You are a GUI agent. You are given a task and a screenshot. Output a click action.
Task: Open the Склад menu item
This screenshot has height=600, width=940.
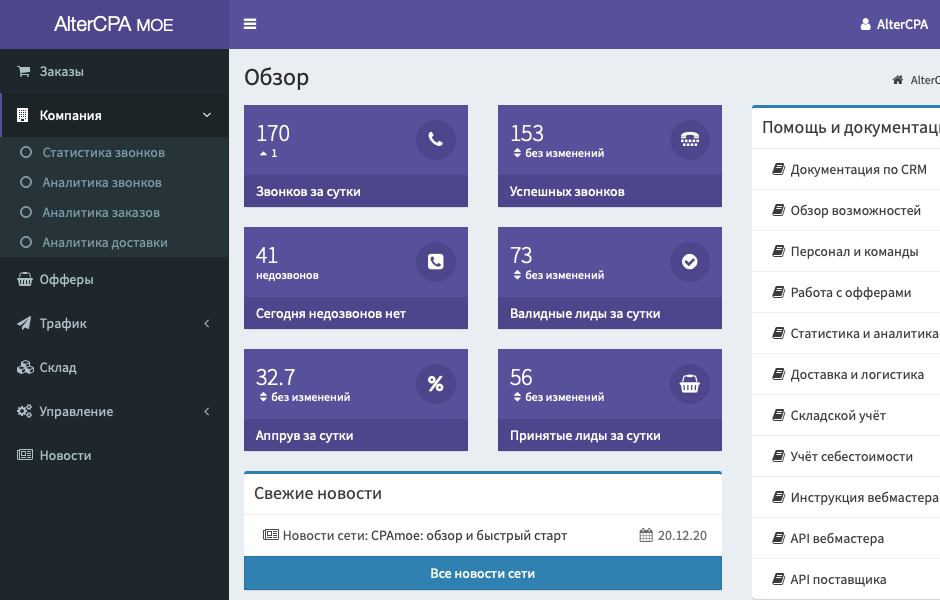click(114, 367)
